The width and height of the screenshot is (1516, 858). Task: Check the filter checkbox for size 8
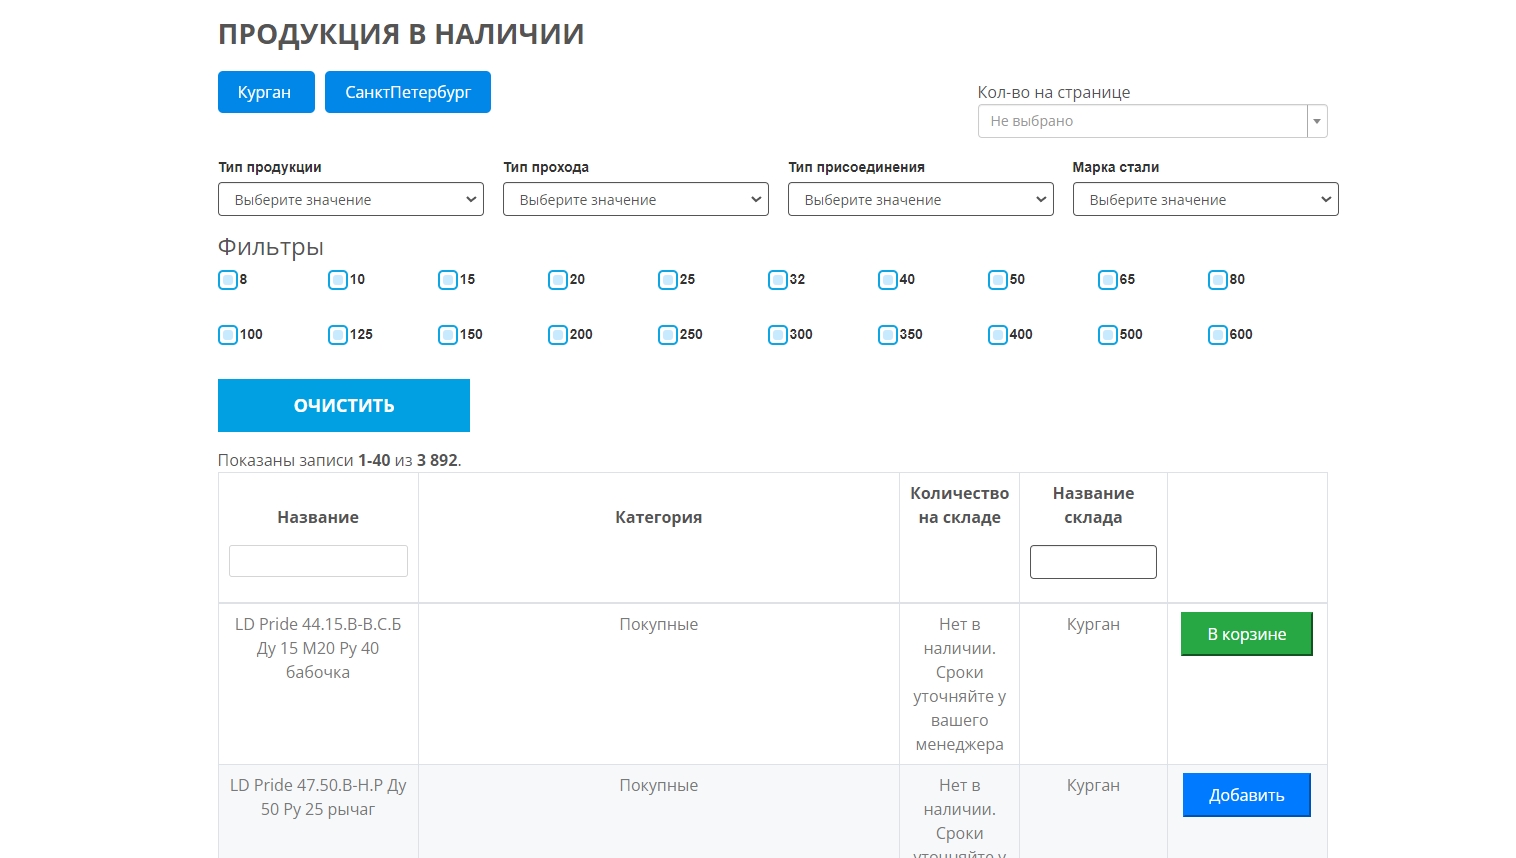tap(228, 280)
